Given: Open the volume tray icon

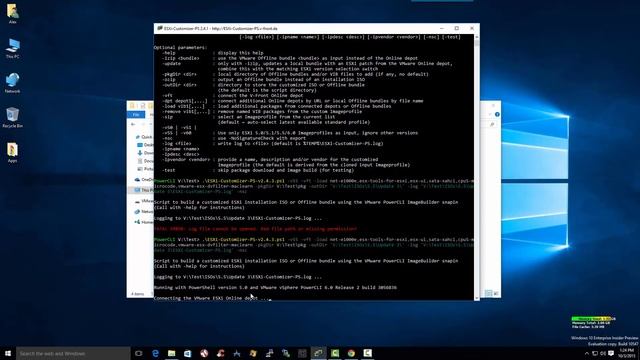Looking at the screenshot, I should click(x=603, y=353).
